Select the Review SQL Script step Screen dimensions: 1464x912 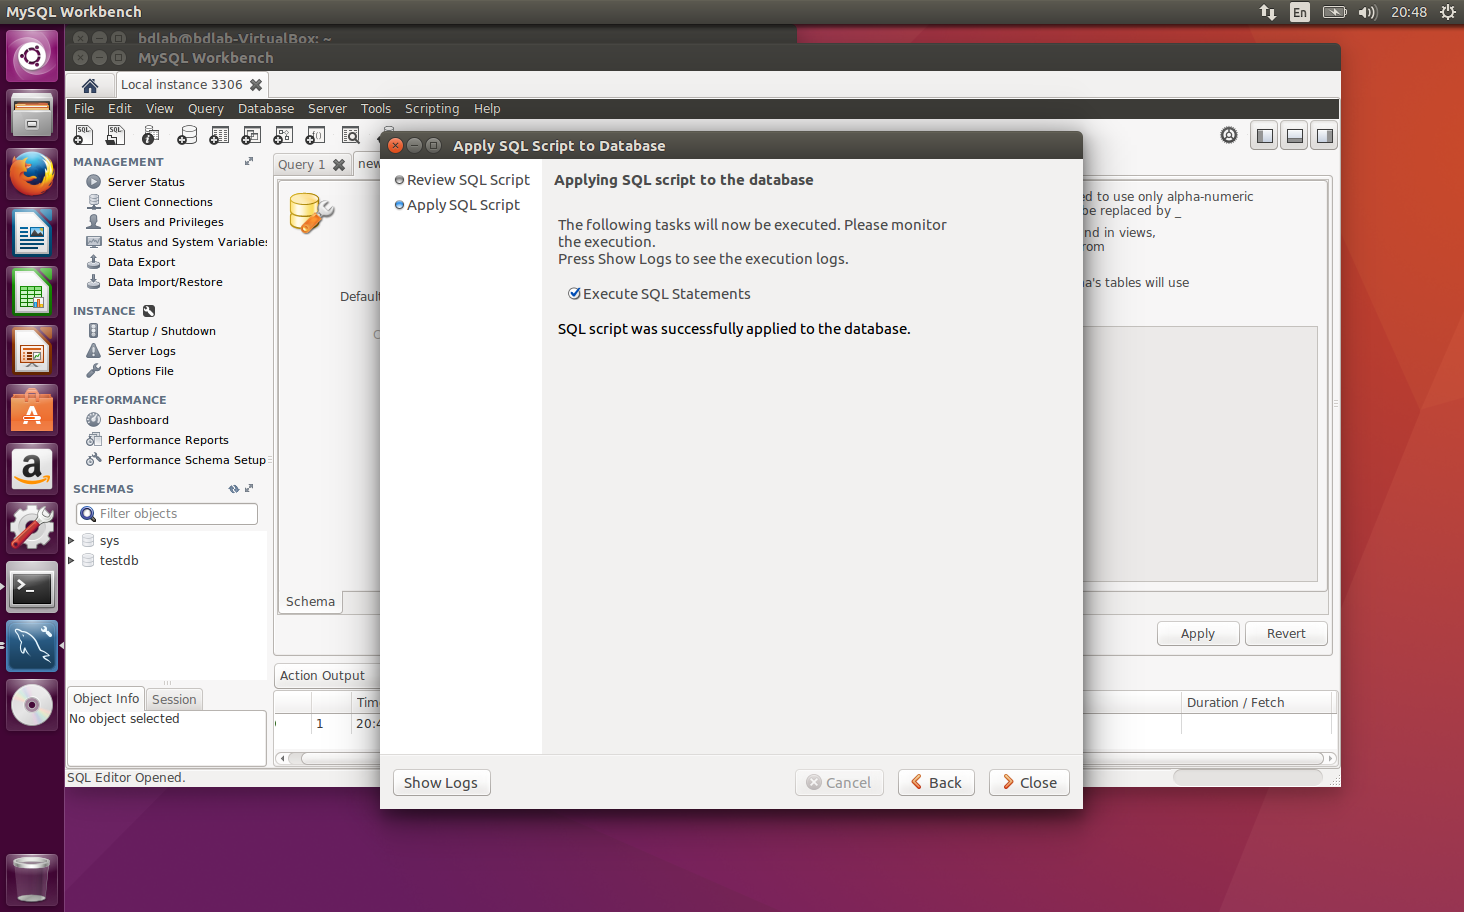[462, 180]
